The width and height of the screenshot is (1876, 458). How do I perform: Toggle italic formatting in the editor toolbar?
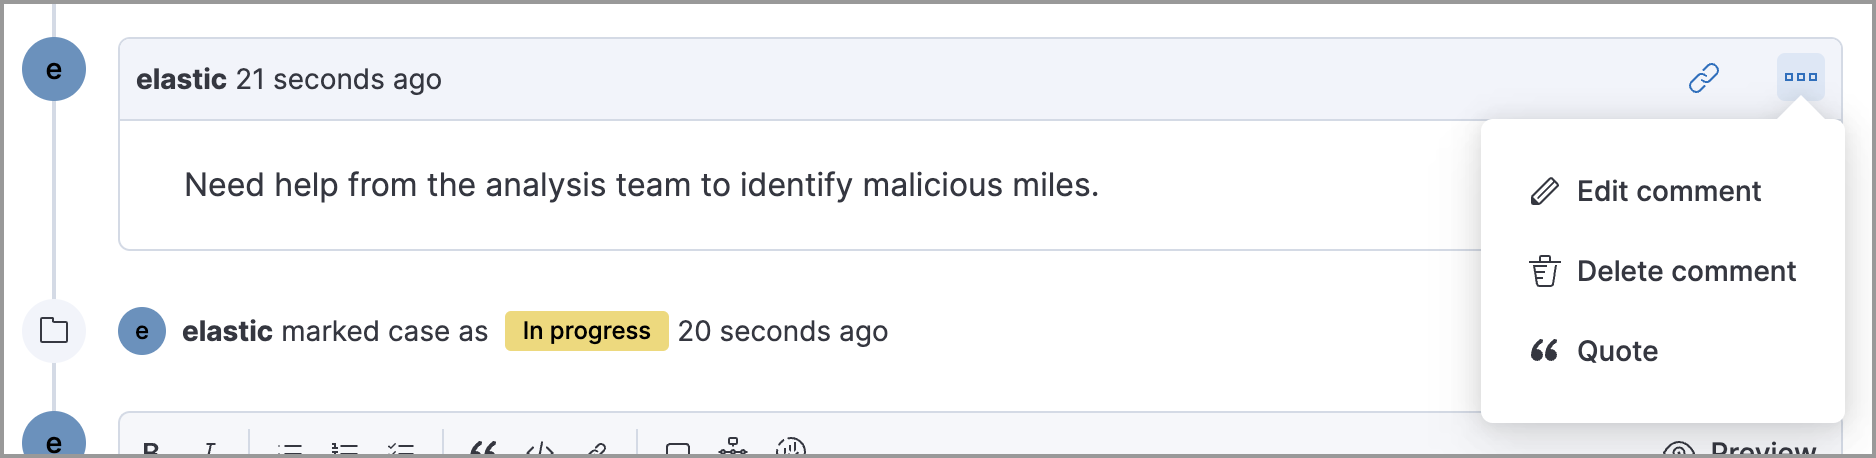(x=210, y=450)
